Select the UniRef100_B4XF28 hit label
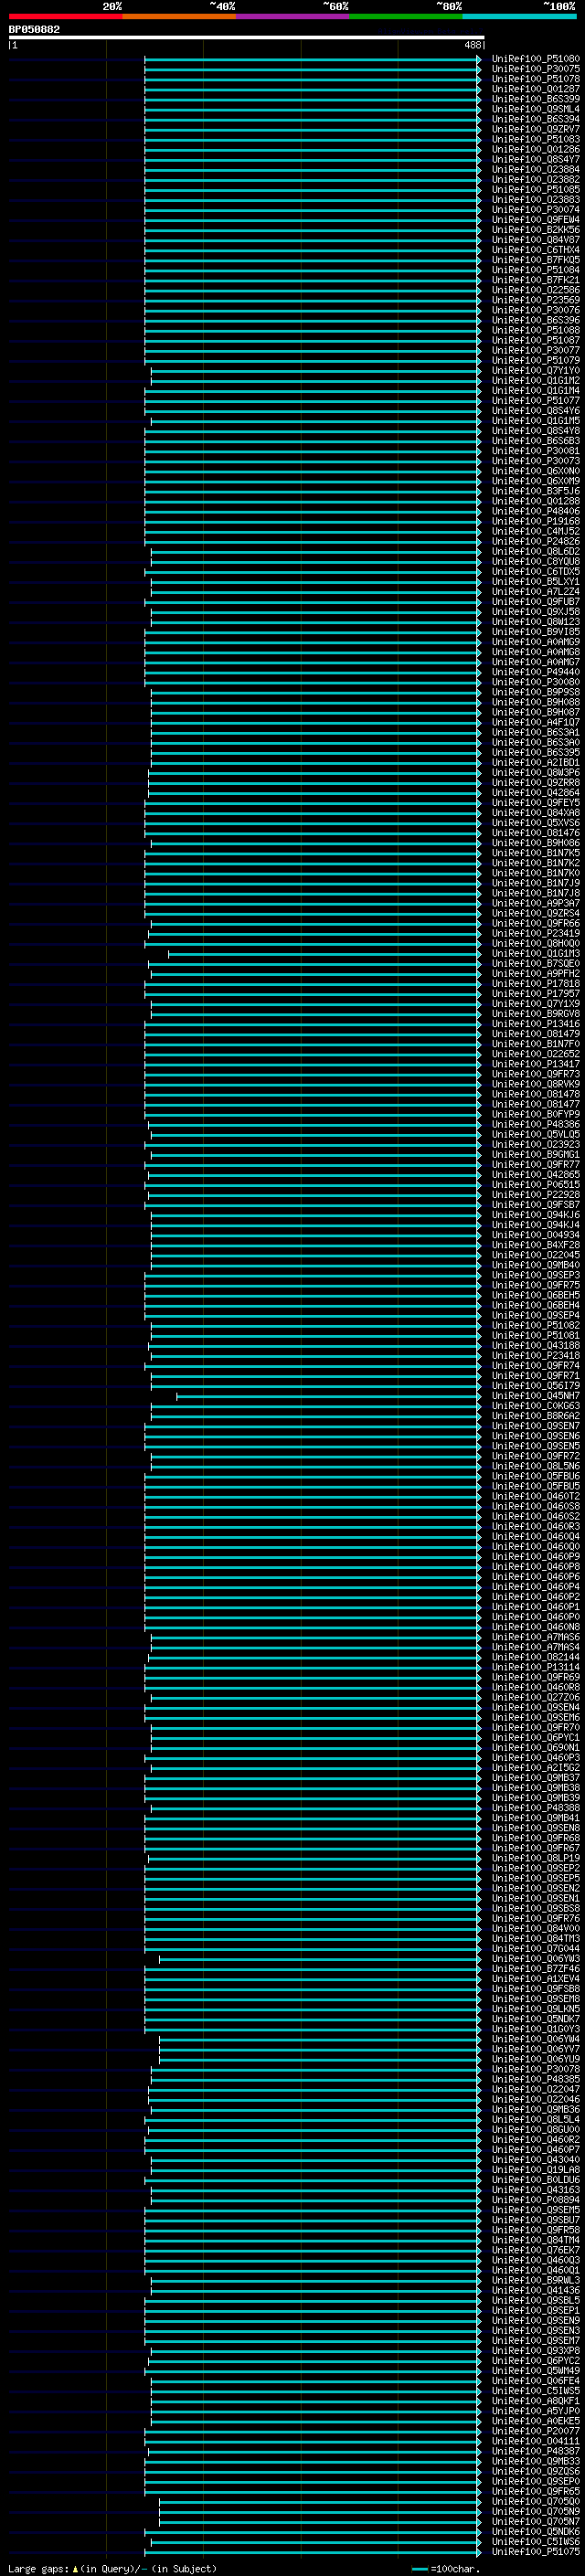This screenshot has height=2576, width=585. pos(536,1245)
